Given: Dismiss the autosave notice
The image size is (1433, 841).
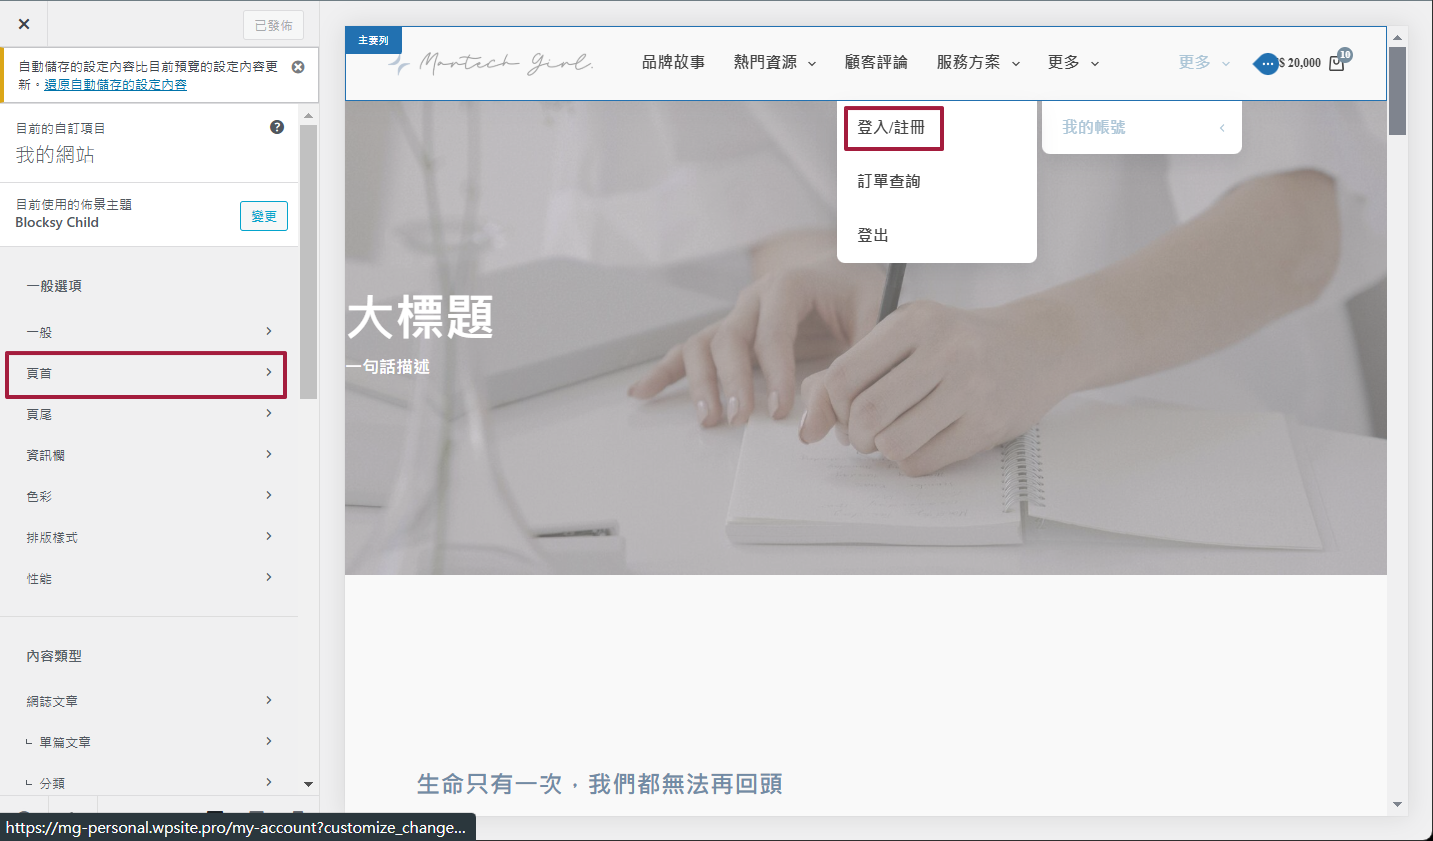Looking at the screenshot, I should pyautogui.click(x=298, y=67).
